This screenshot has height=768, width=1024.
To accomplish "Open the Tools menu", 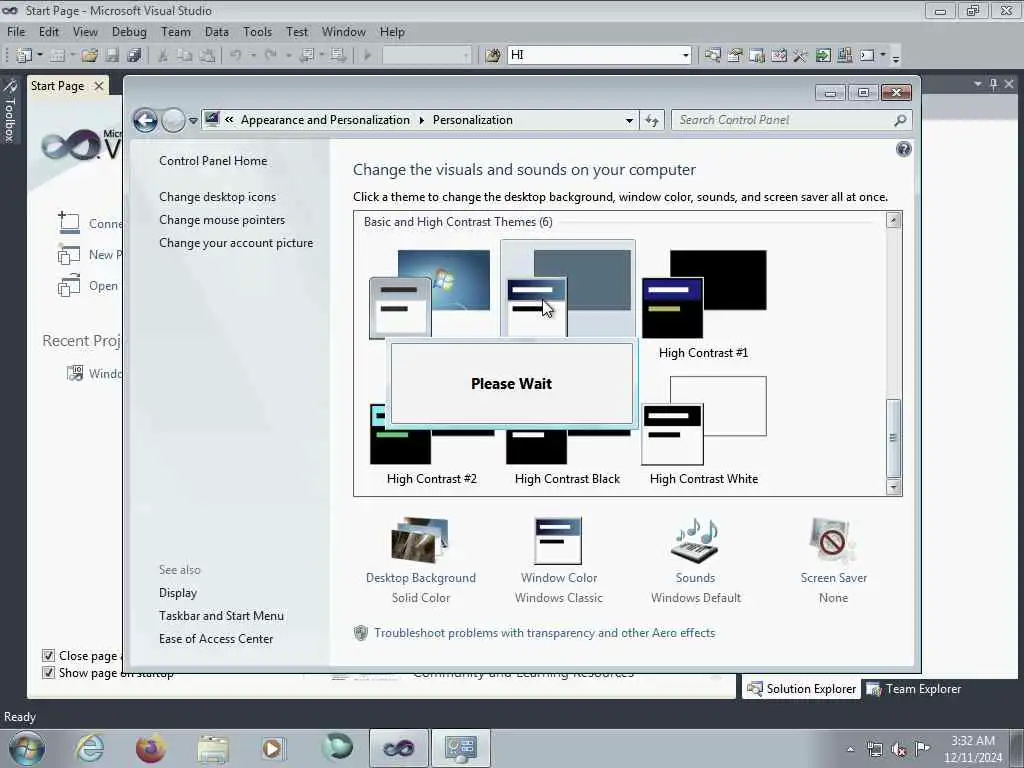I will pos(257,32).
